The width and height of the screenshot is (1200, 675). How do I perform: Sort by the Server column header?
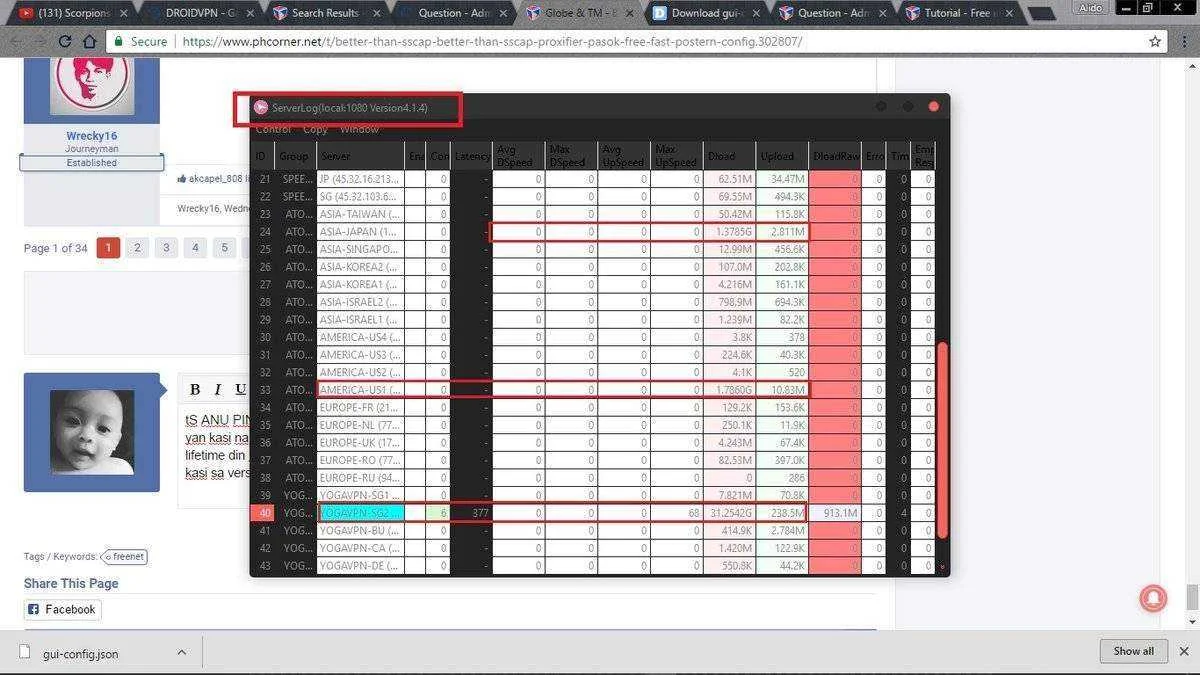coord(360,156)
